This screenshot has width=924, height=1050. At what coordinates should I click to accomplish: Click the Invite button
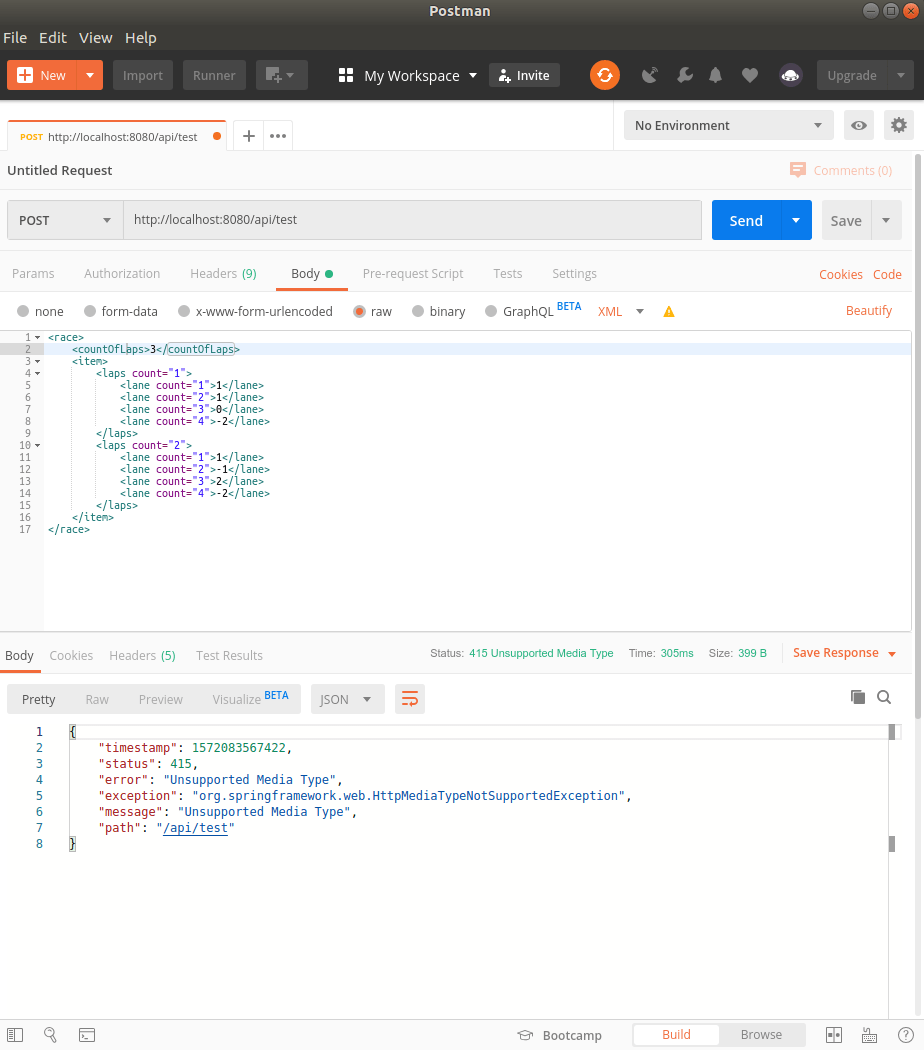click(x=524, y=75)
